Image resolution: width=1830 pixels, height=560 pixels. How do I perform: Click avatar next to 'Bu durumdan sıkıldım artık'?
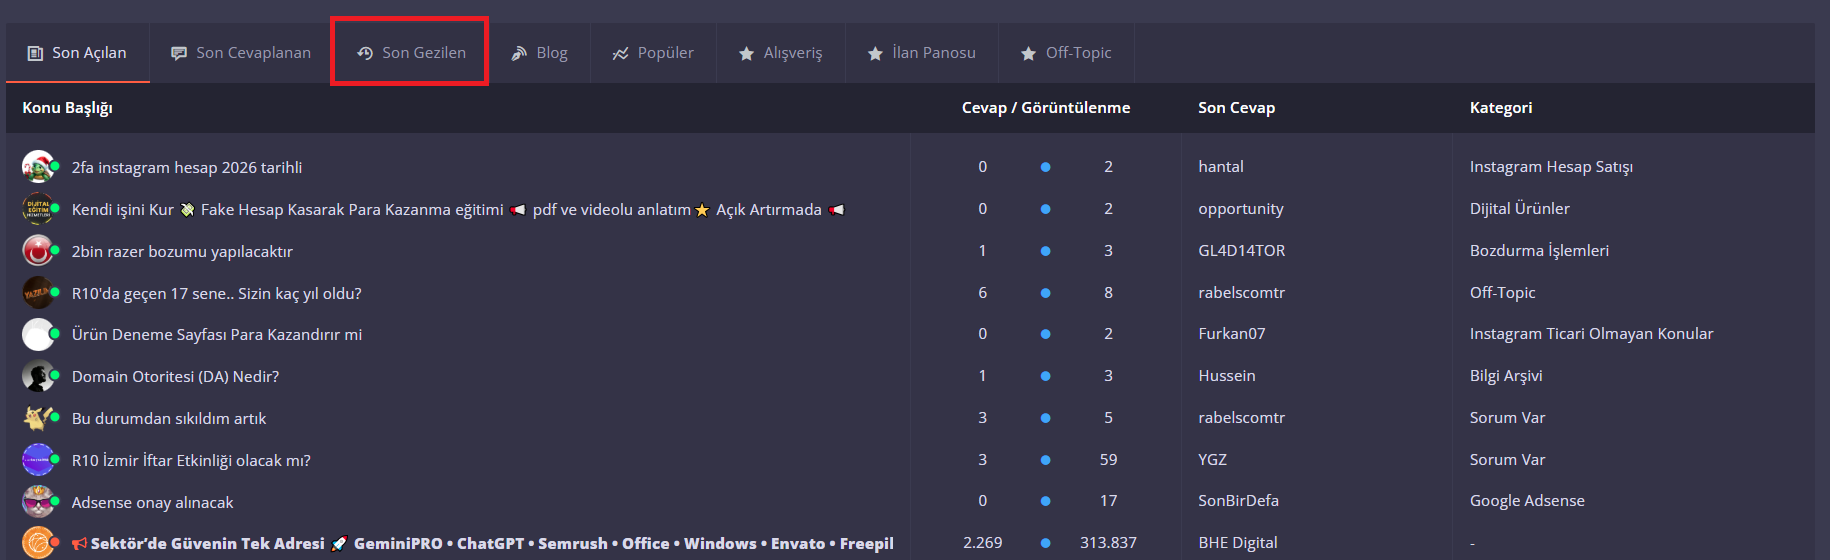click(x=38, y=418)
